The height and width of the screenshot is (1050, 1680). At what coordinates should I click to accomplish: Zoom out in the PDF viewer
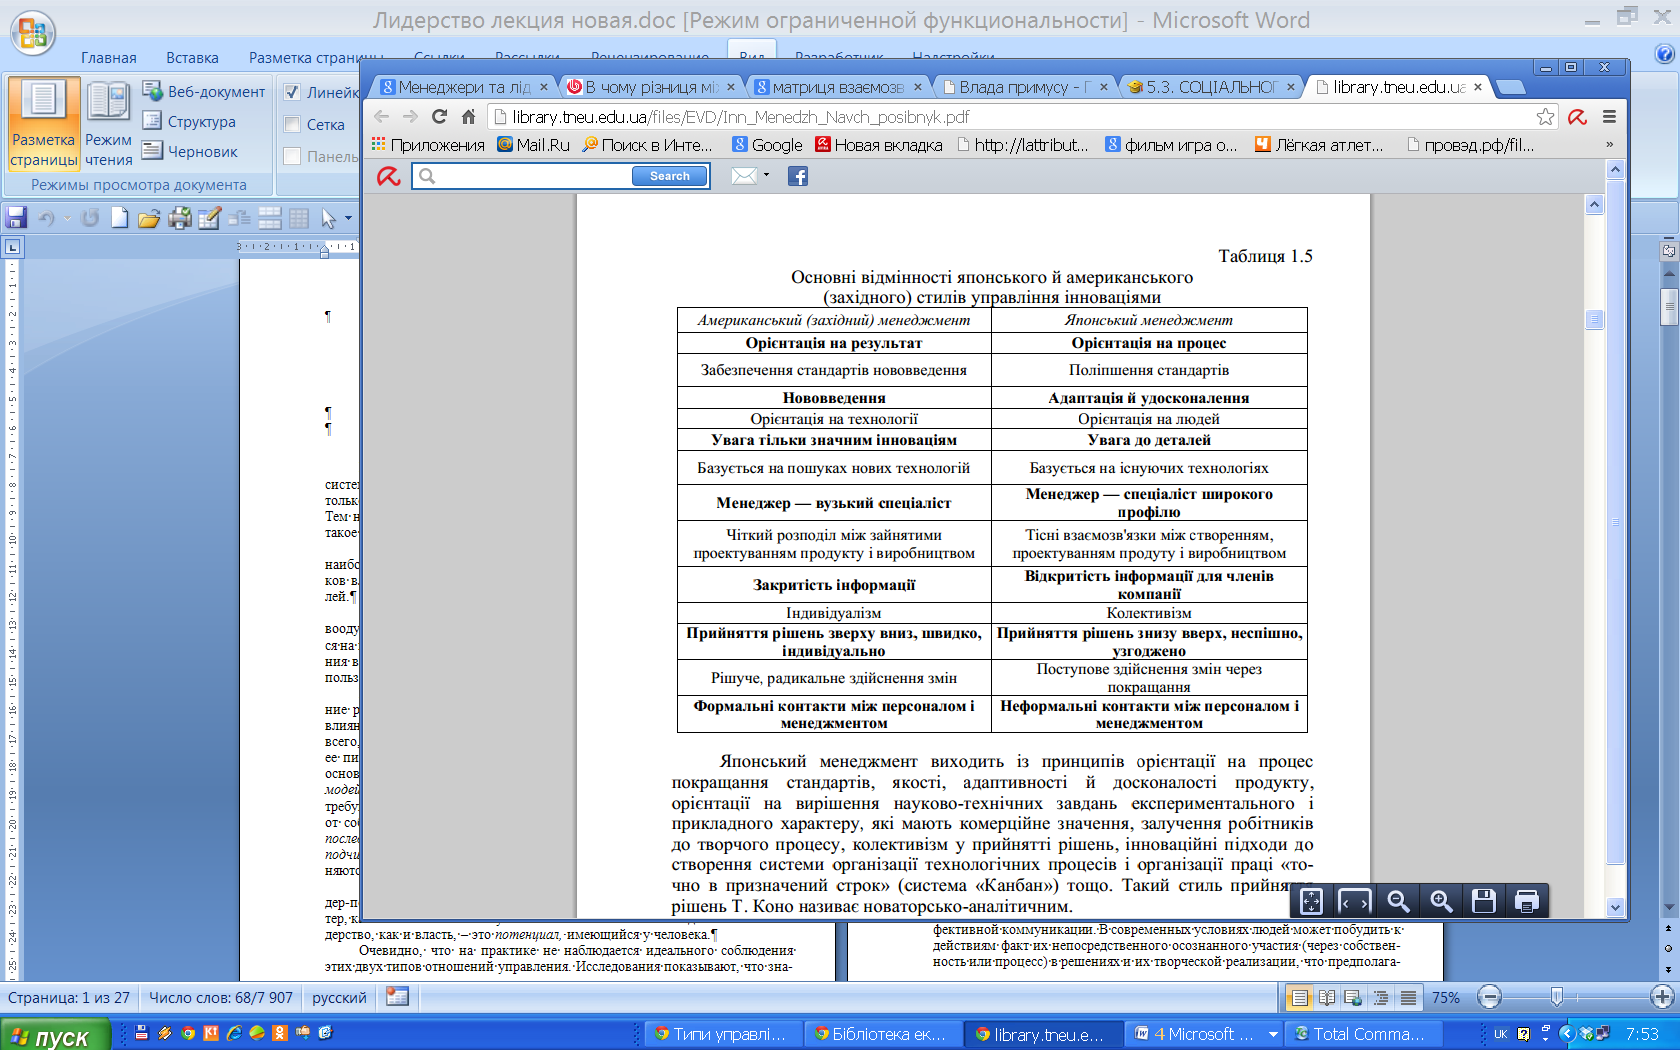pyautogui.click(x=1398, y=901)
